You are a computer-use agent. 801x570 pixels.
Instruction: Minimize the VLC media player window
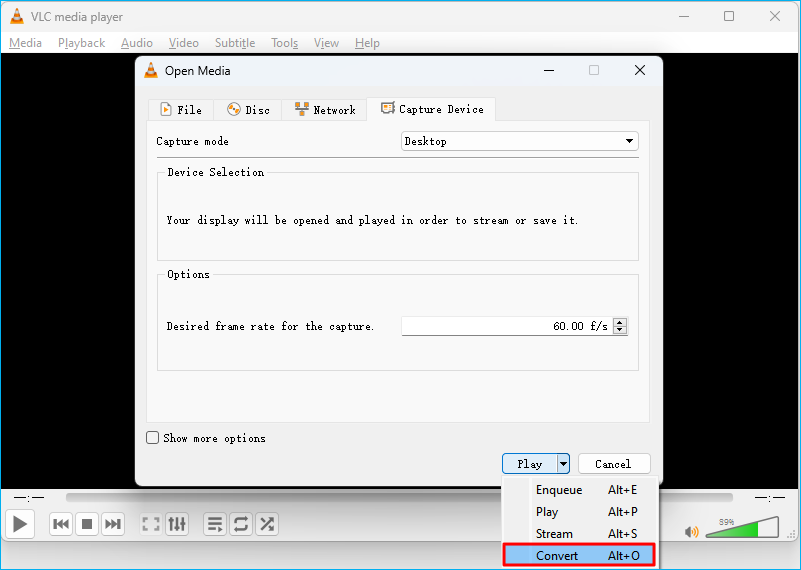684,16
